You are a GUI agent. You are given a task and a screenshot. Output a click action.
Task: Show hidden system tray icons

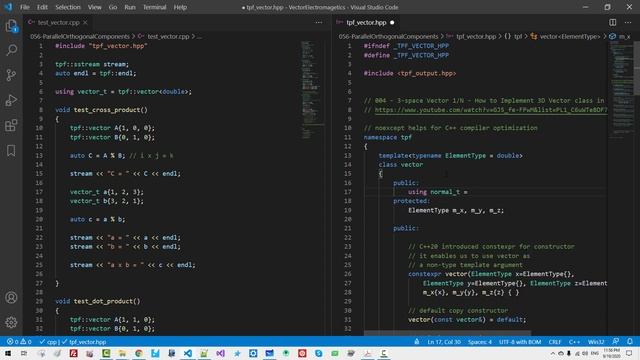553,353
